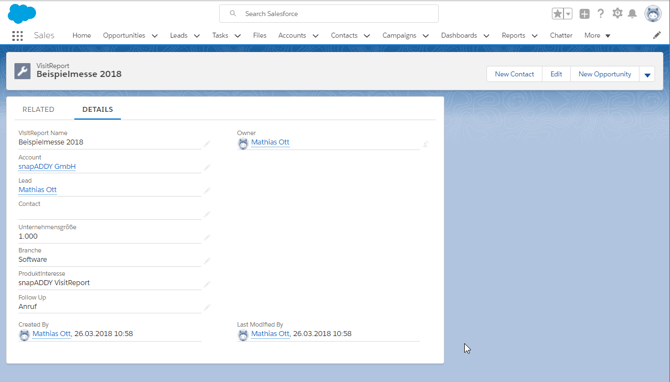Edit Follow Up field via pencil icon
The image size is (670, 382).
coord(207,307)
